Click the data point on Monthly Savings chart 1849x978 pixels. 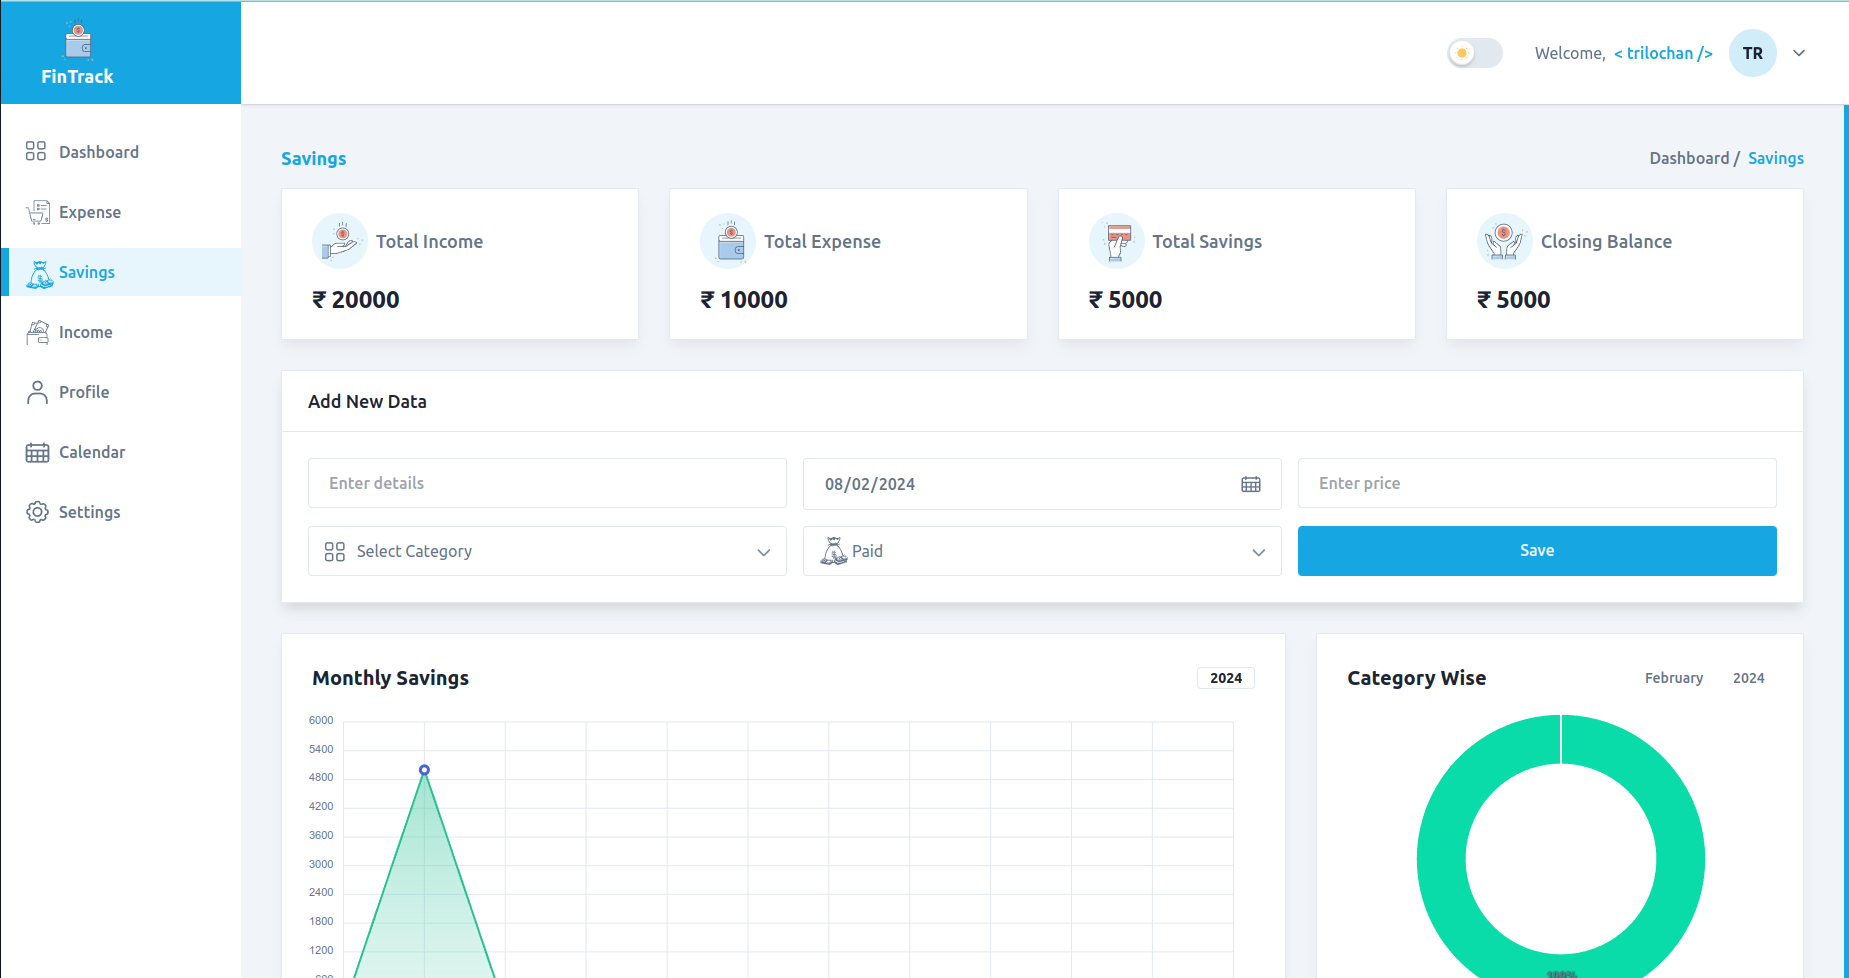pos(424,770)
